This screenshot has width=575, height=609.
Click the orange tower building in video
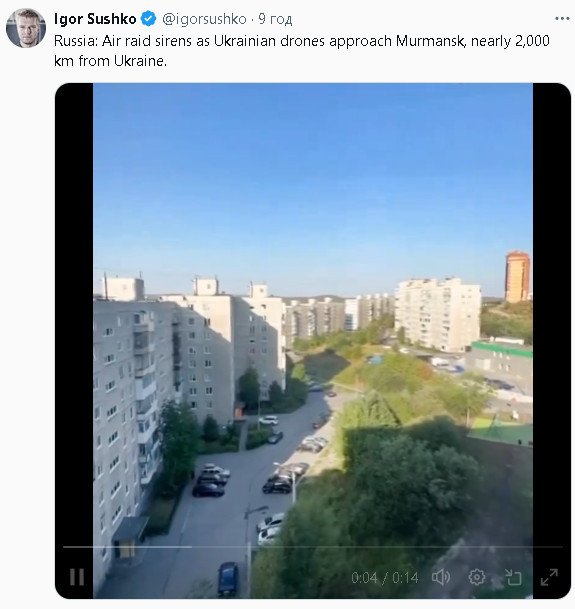(x=517, y=277)
